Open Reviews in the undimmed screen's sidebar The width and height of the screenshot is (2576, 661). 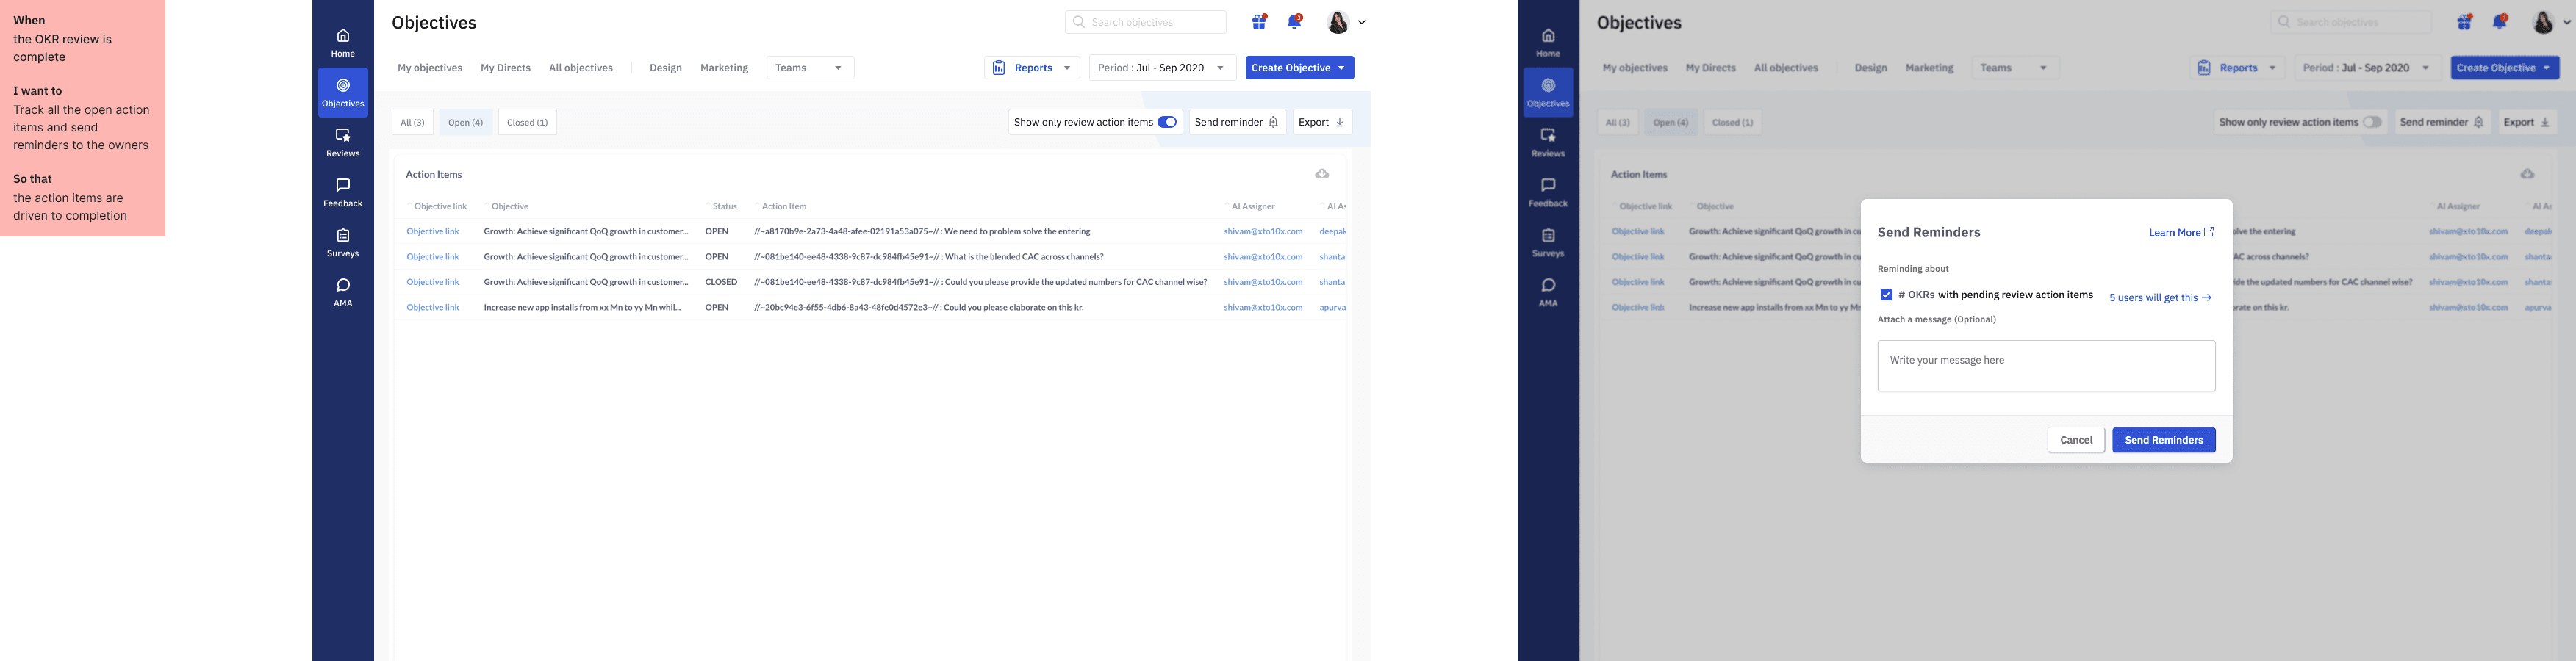[343, 143]
